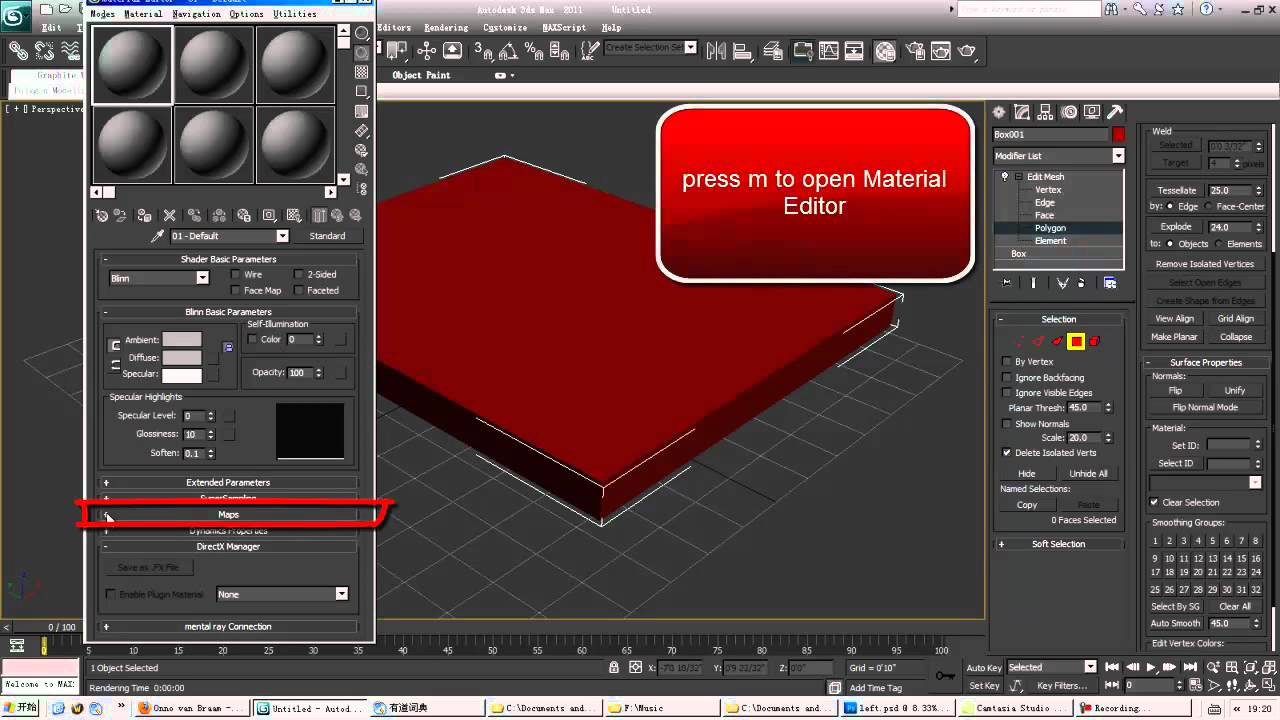Viewport: 1280px width, 720px height.
Task: Click Get Material icon in Material Editor
Action: (102, 215)
